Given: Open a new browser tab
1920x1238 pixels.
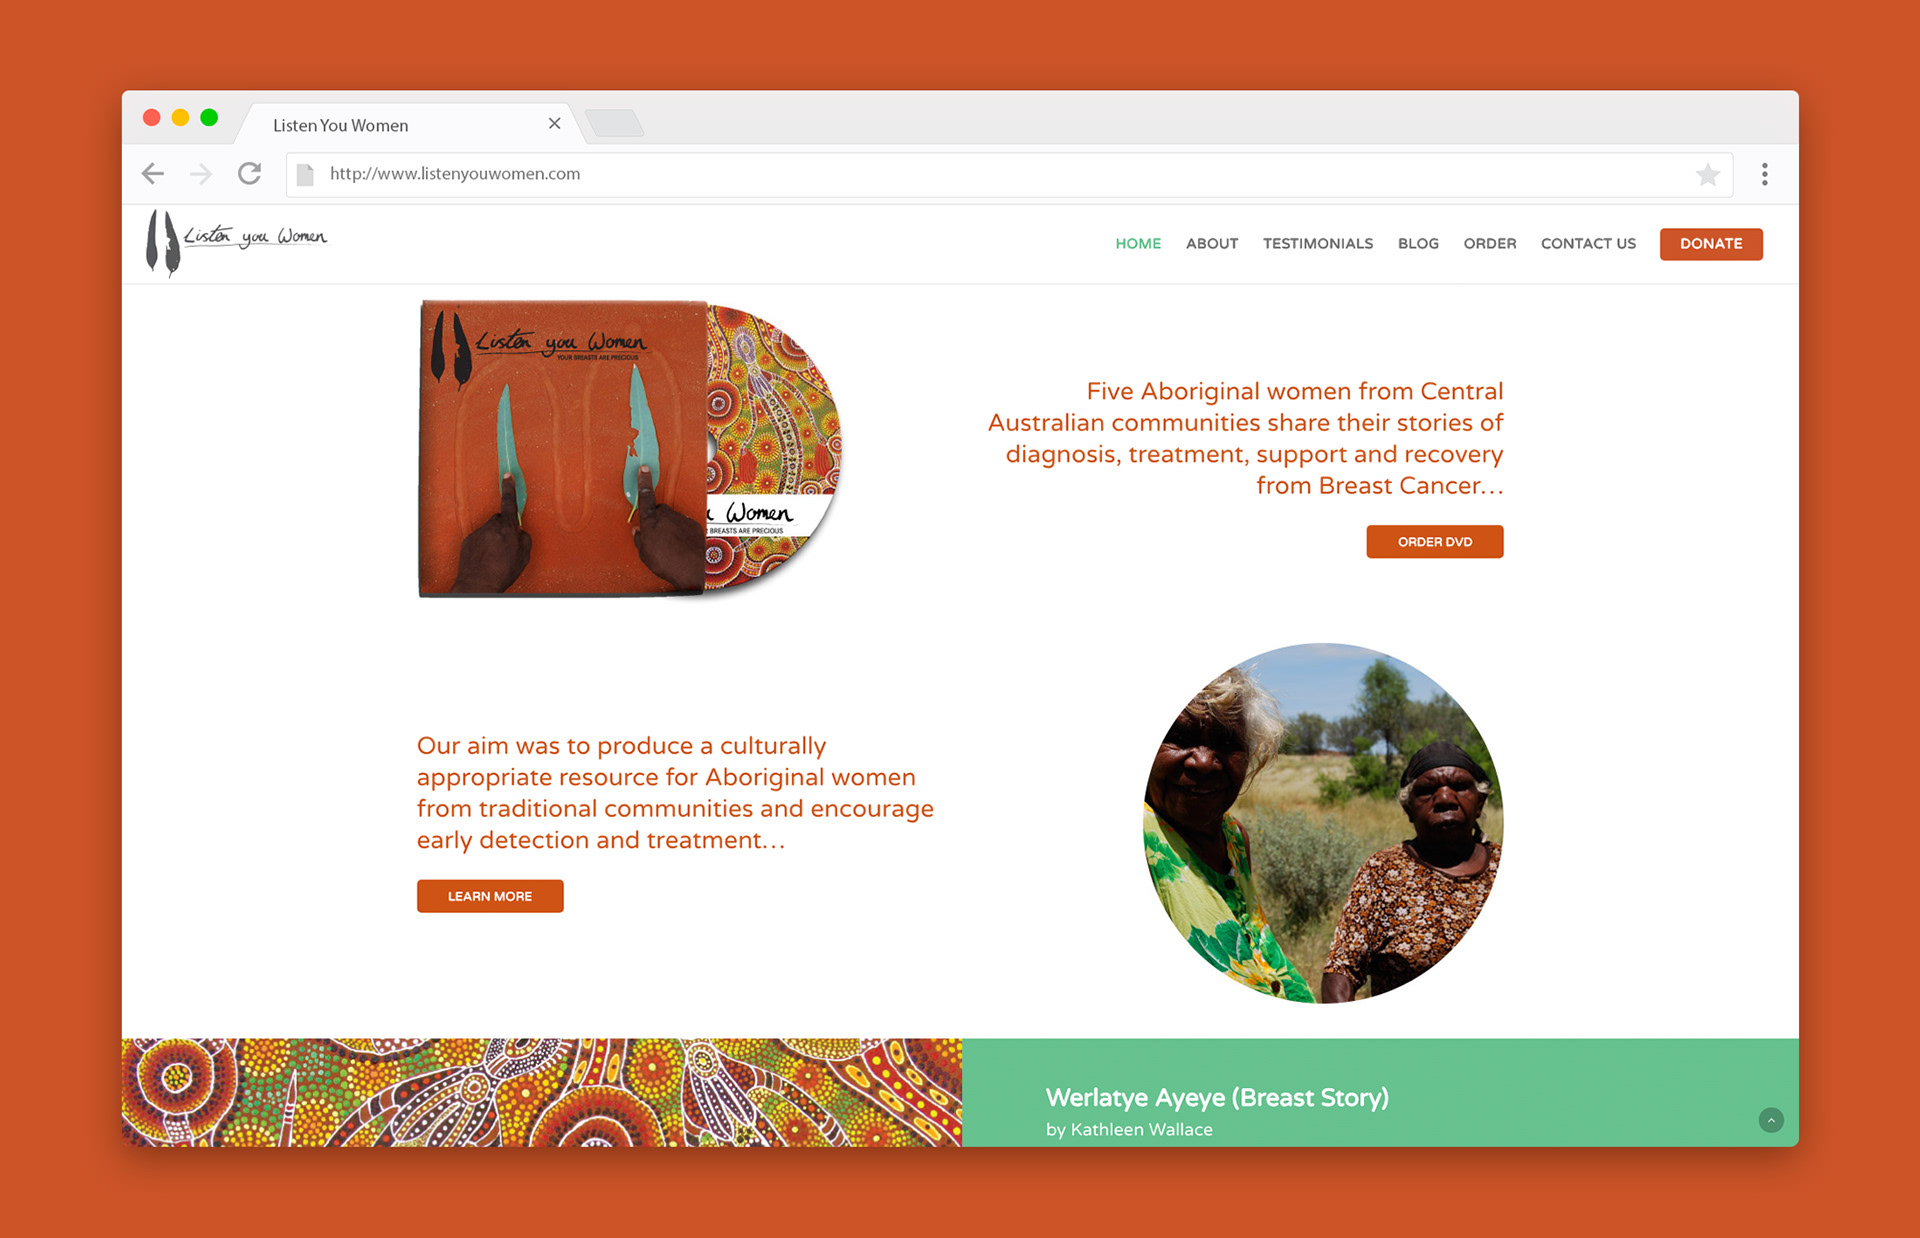Looking at the screenshot, I should 615,123.
